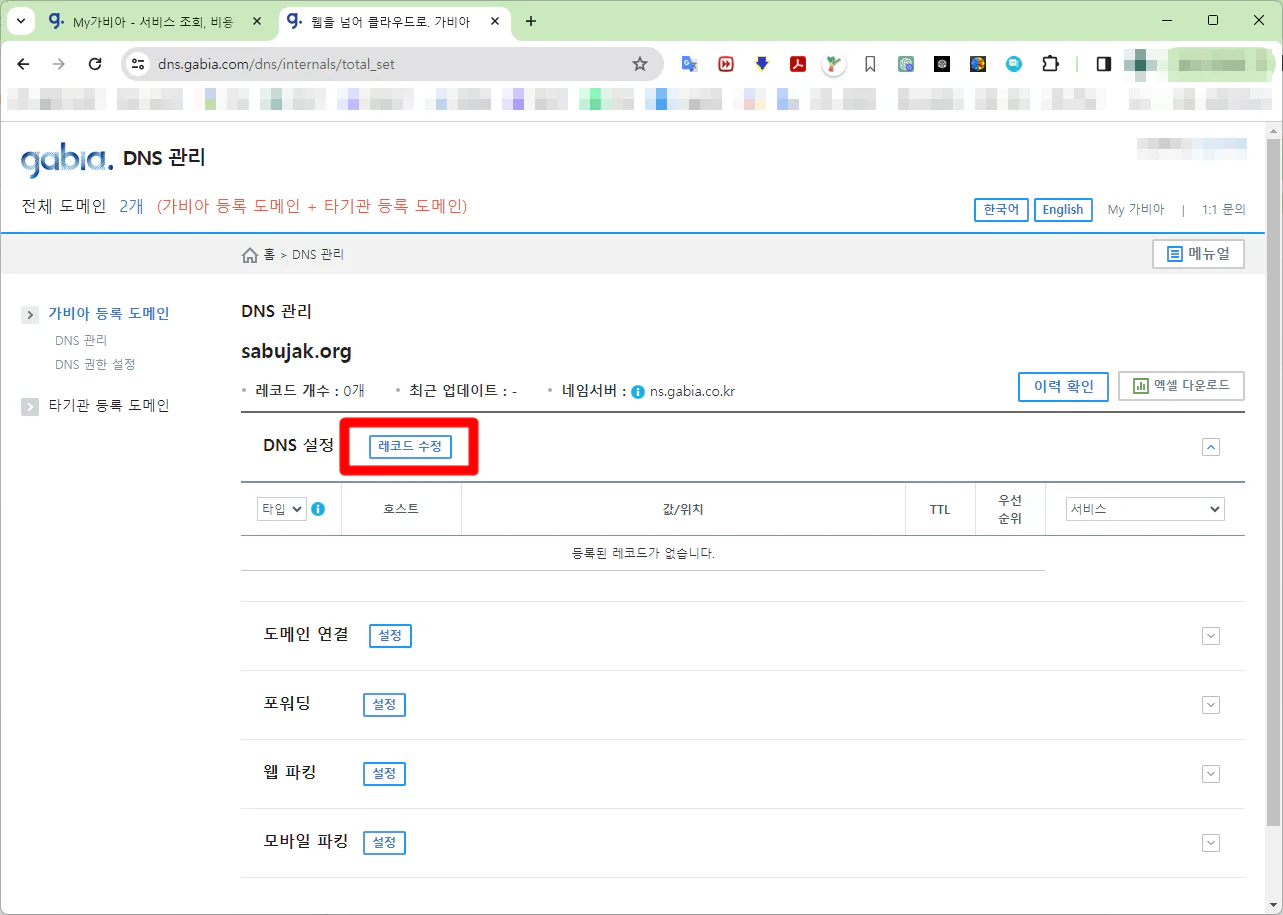The width and height of the screenshot is (1283, 915).
Task: Go back with browser back arrow
Action: tap(23, 64)
